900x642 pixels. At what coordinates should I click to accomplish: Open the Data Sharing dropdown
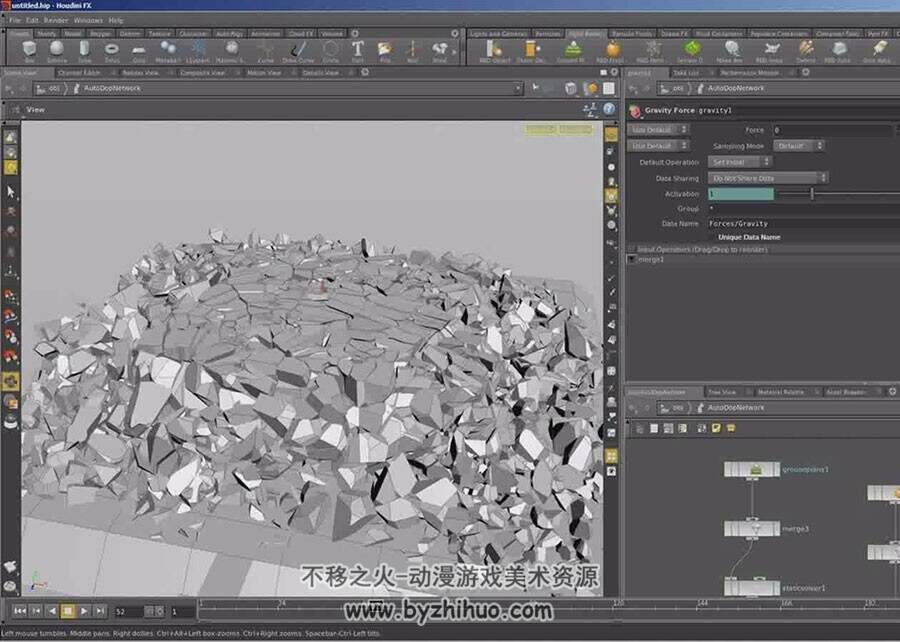[767, 178]
